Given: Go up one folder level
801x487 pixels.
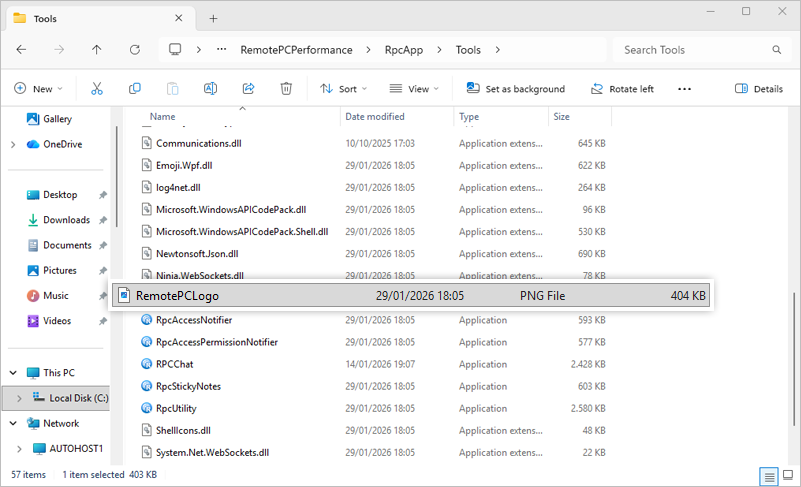Looking at the screenshot, I should click(97, 50).
